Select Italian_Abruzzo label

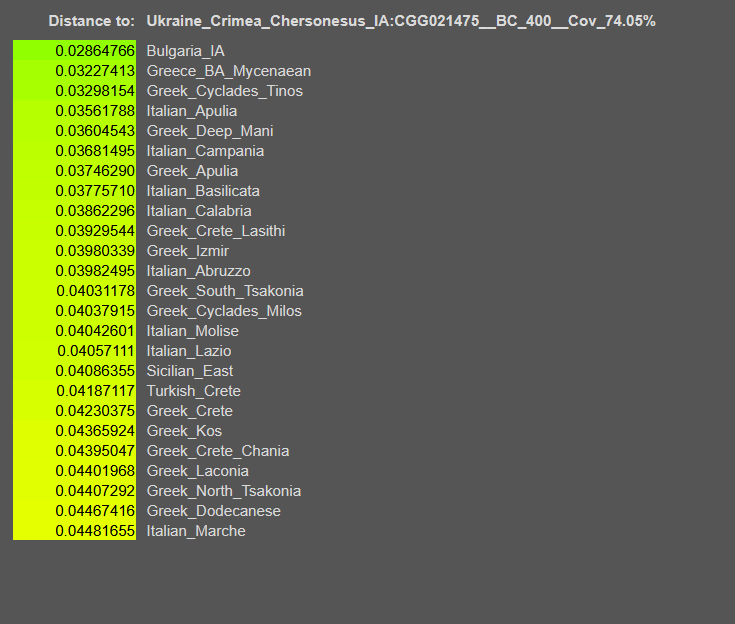click(199, 271)
